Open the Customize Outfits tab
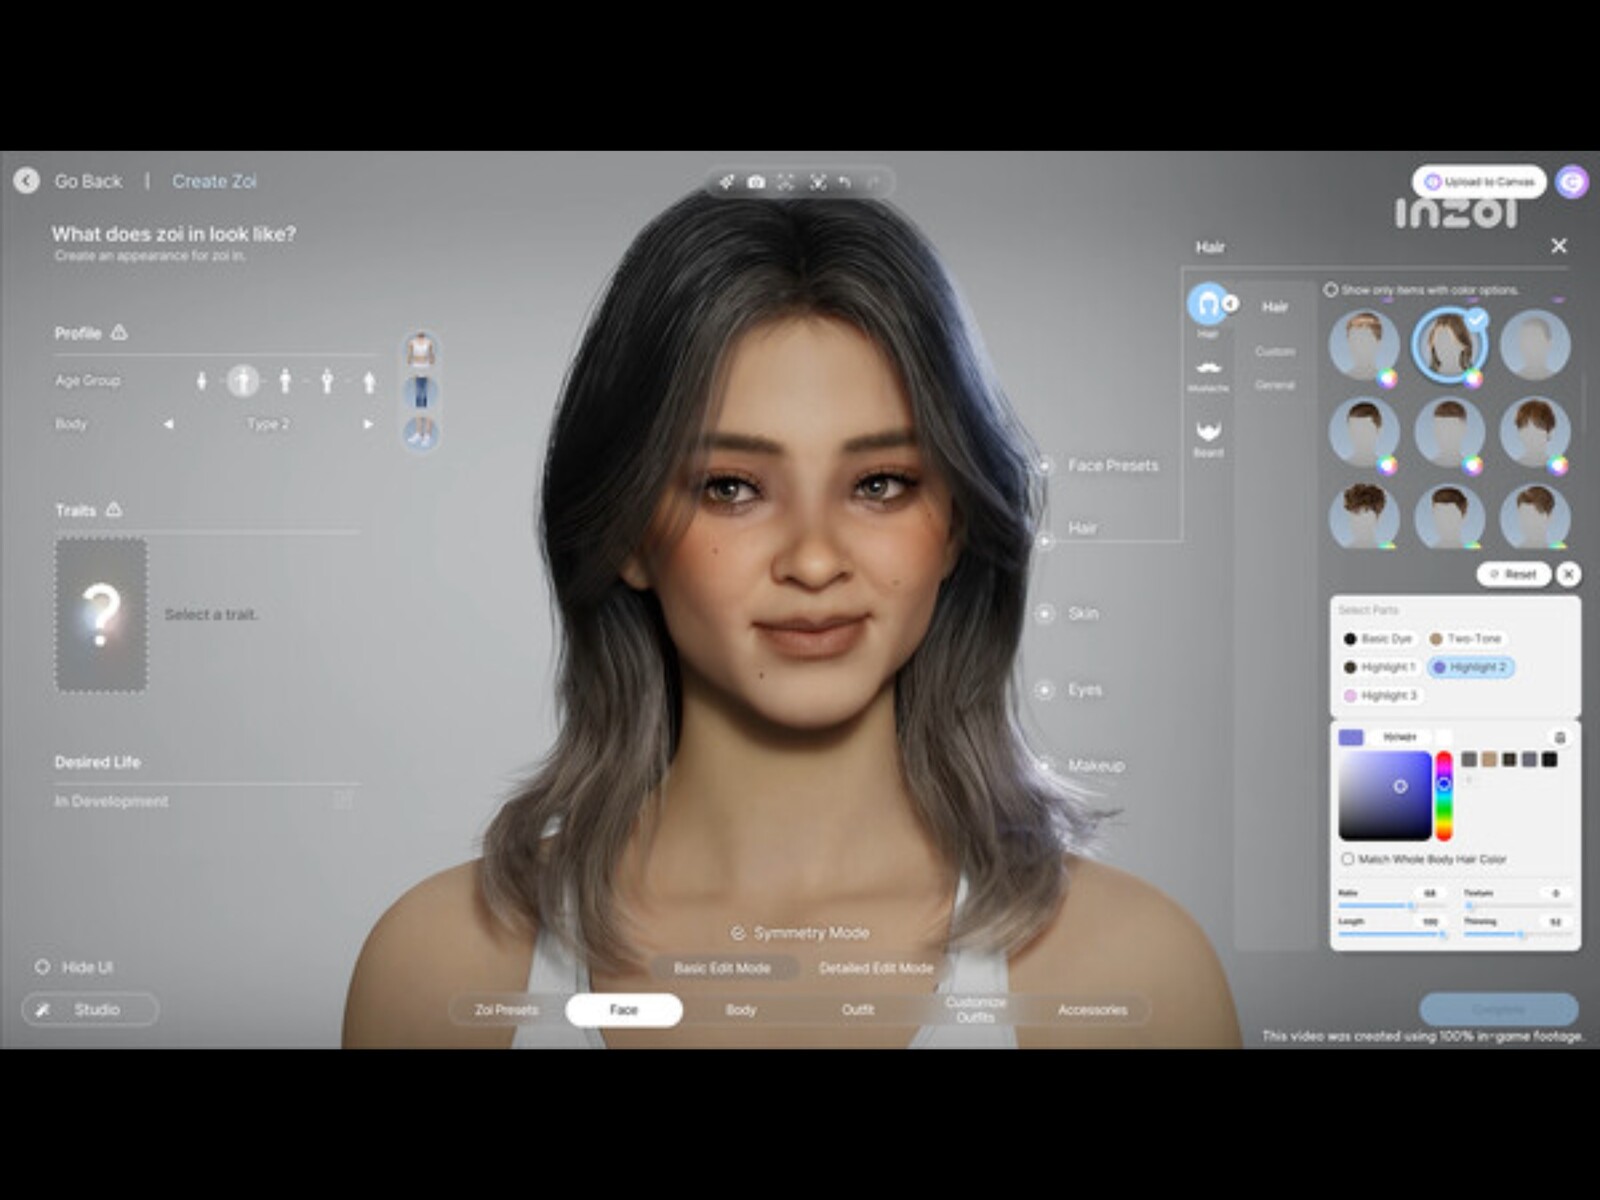The height and width of the screenshot is (1200, 1600). coord(975,1010)
